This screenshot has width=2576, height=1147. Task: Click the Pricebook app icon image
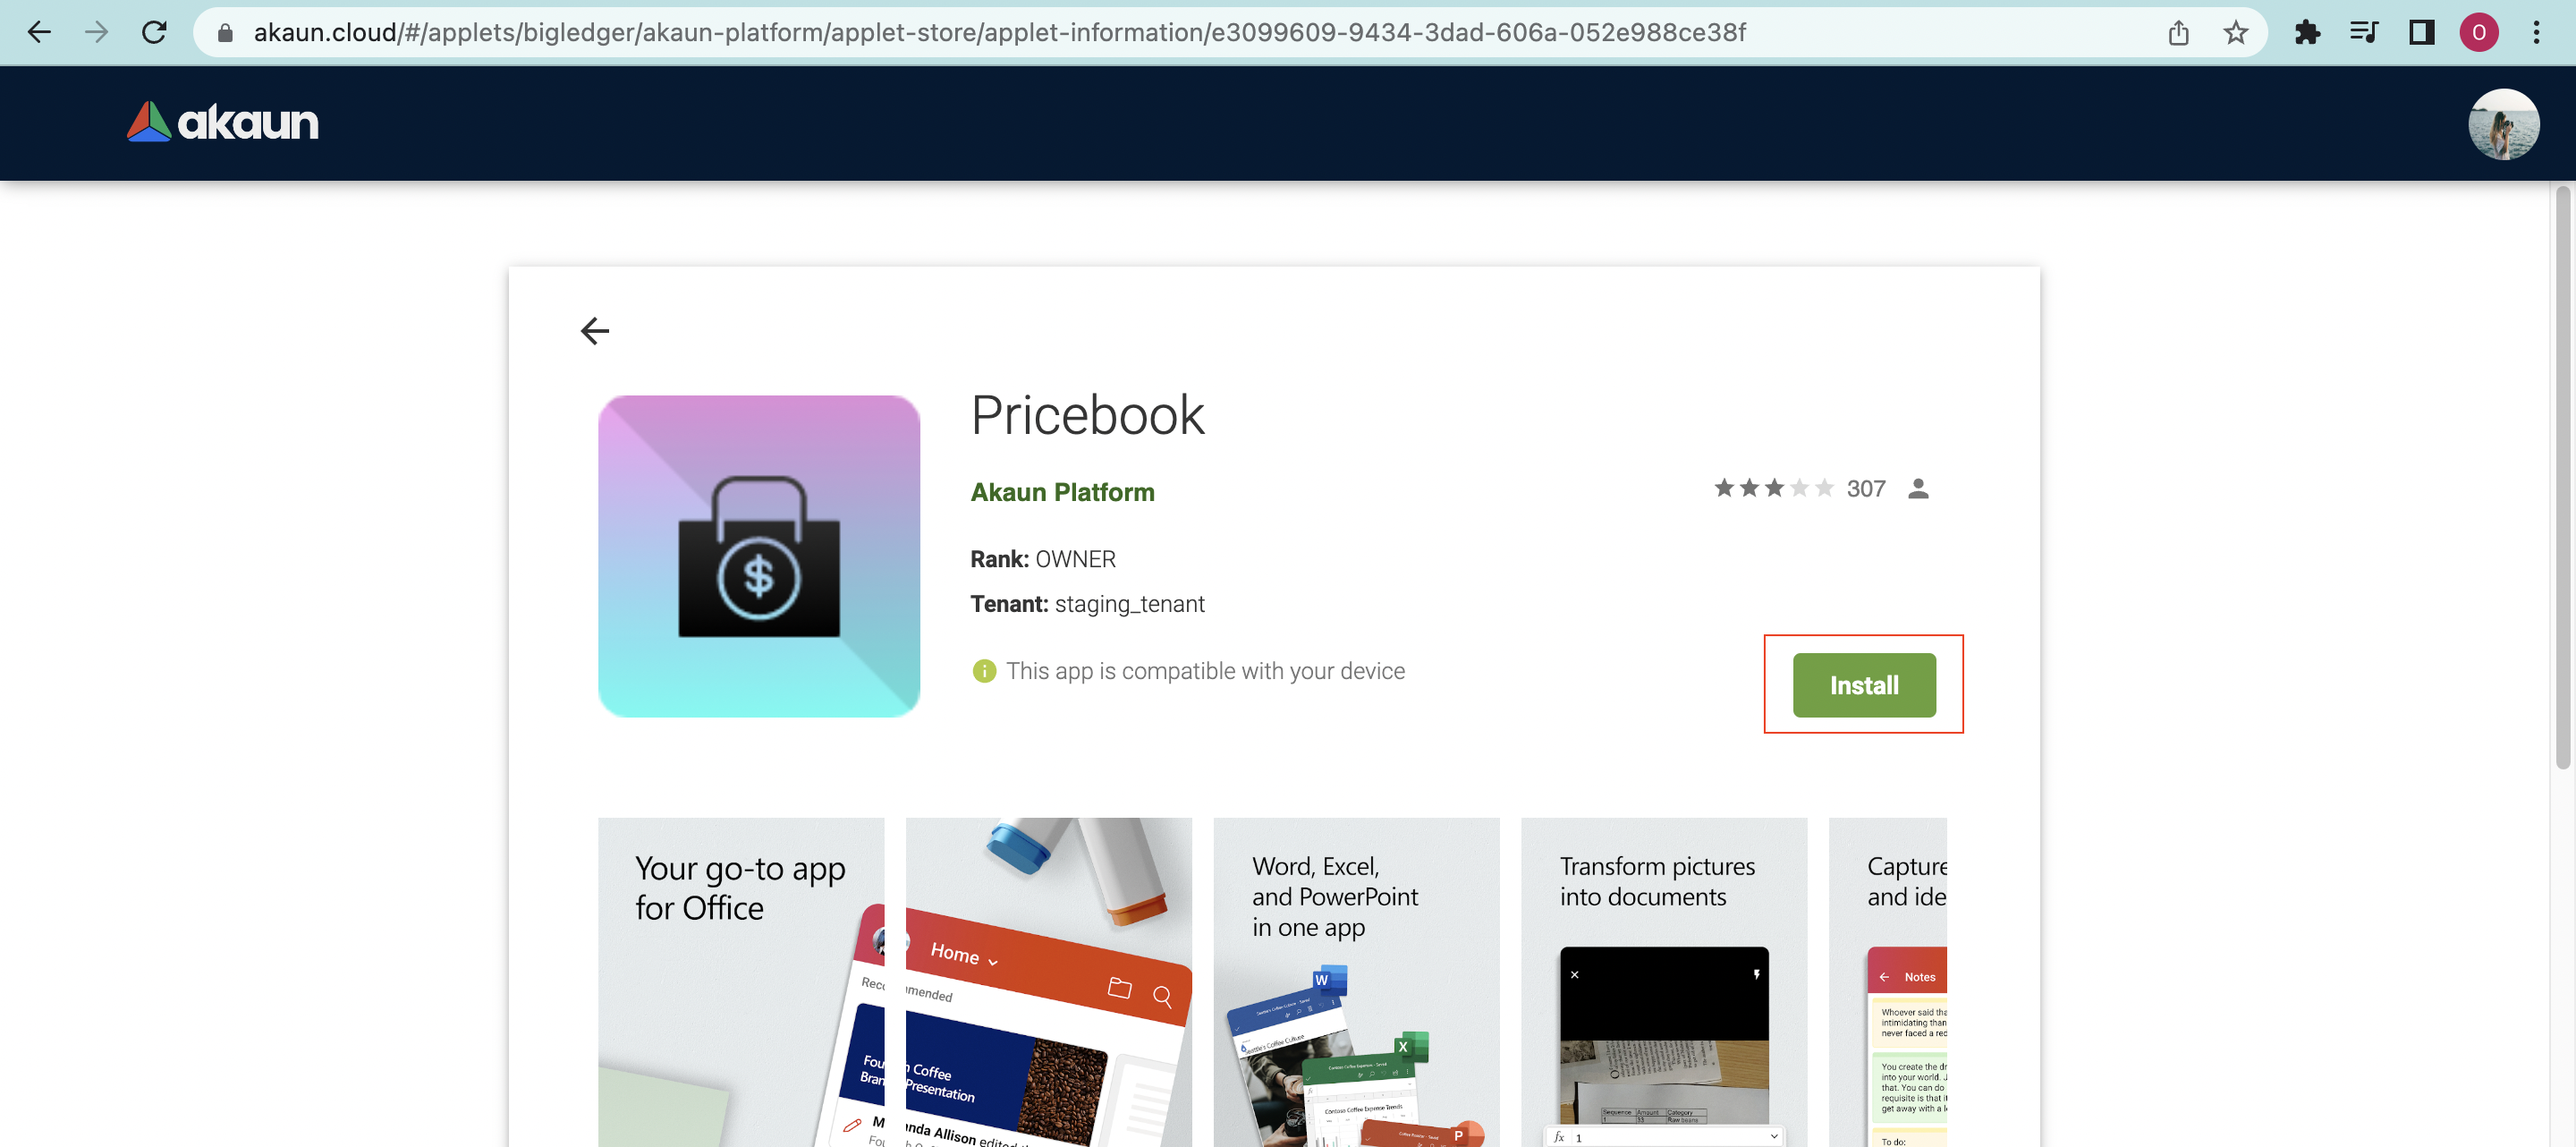pyautogui.click(x=759, y=556)
